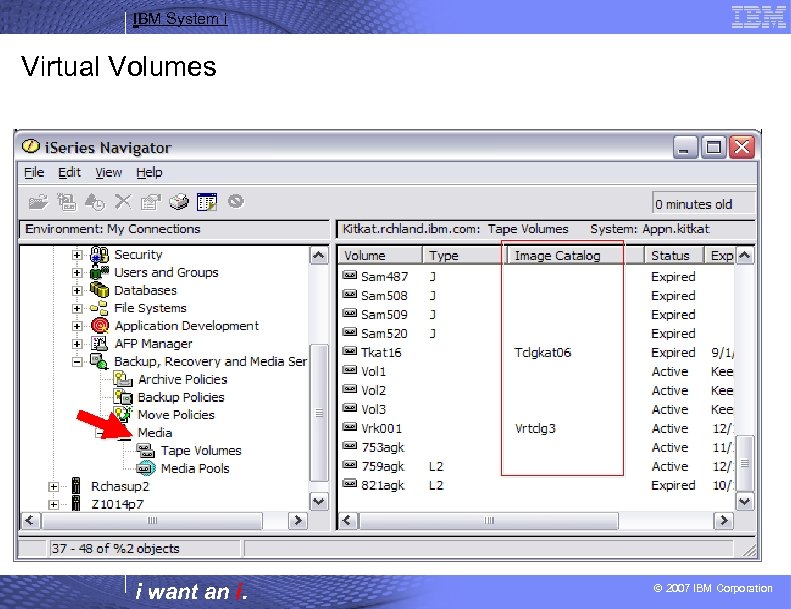Click the printer toolbar icon
This screenshot has height=609, width=791.
click(179, 202)
